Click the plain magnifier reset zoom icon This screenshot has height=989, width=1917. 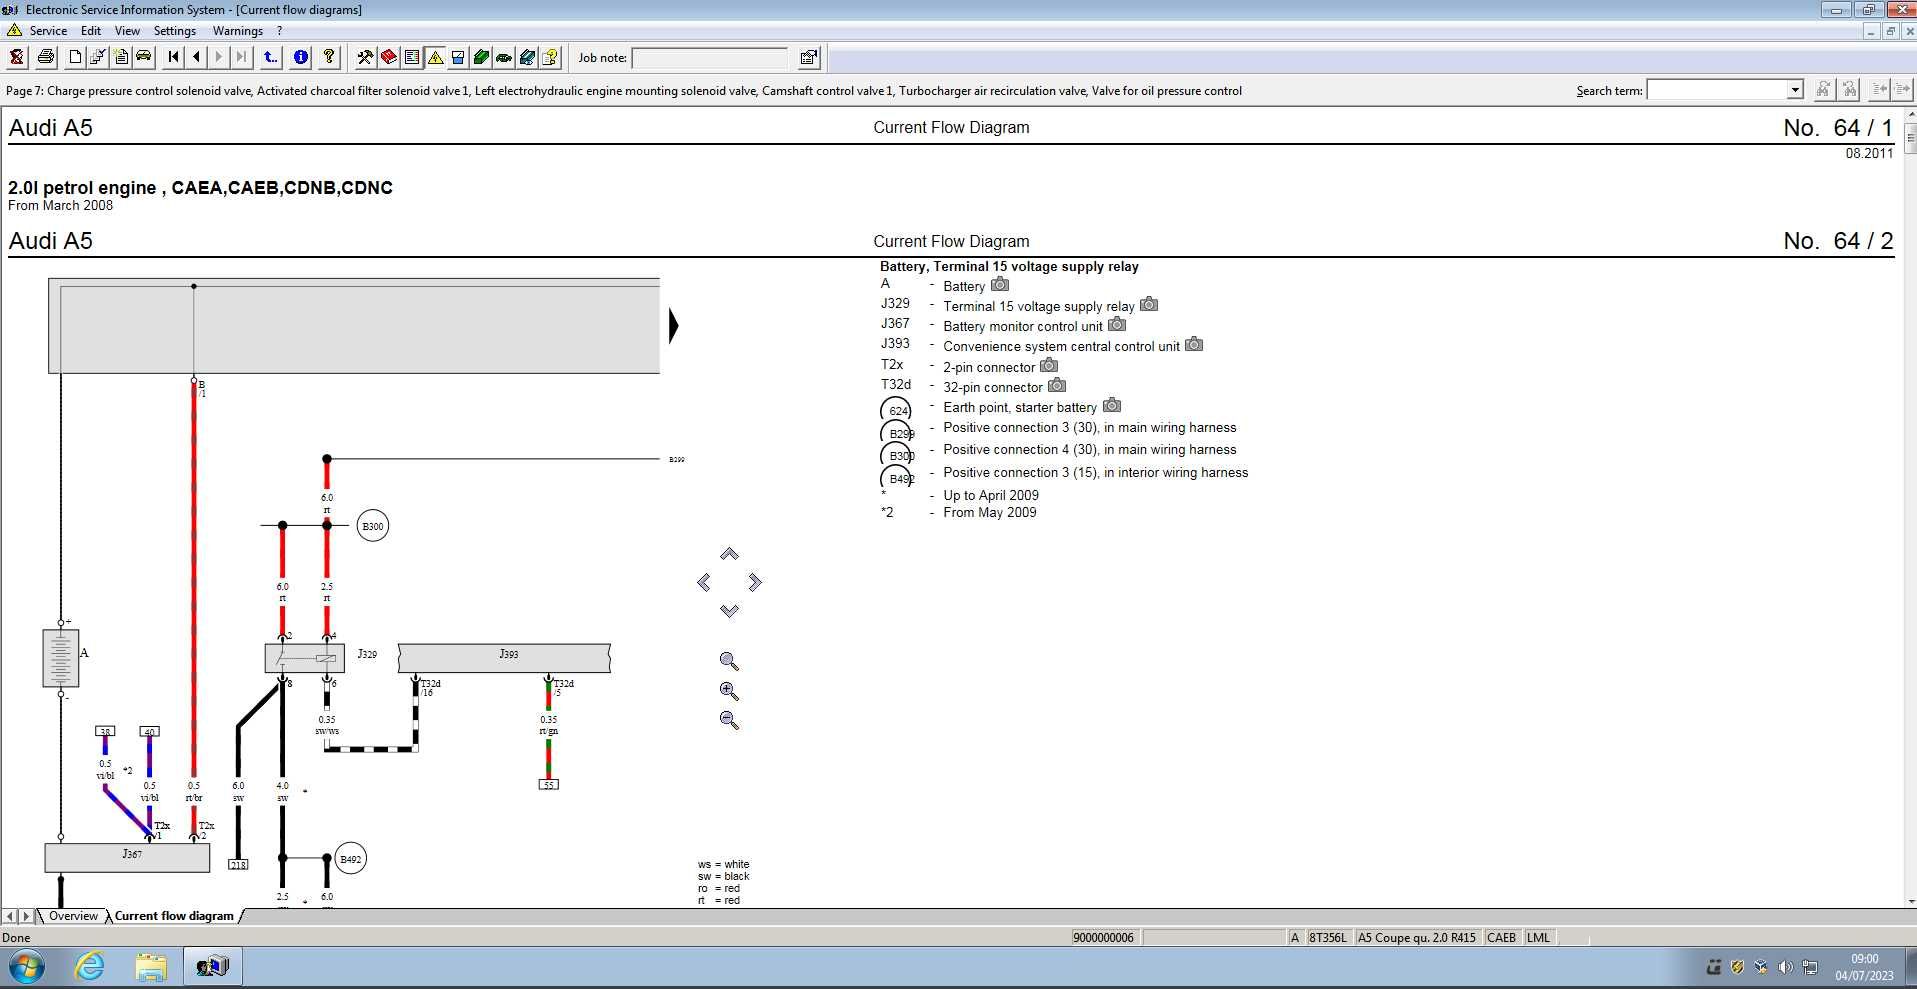pyautogui.click(x=729, y=661)
